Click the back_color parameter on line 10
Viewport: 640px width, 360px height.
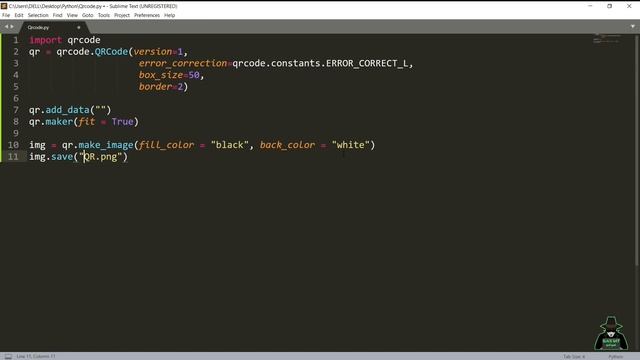click(x=287, y=145)
